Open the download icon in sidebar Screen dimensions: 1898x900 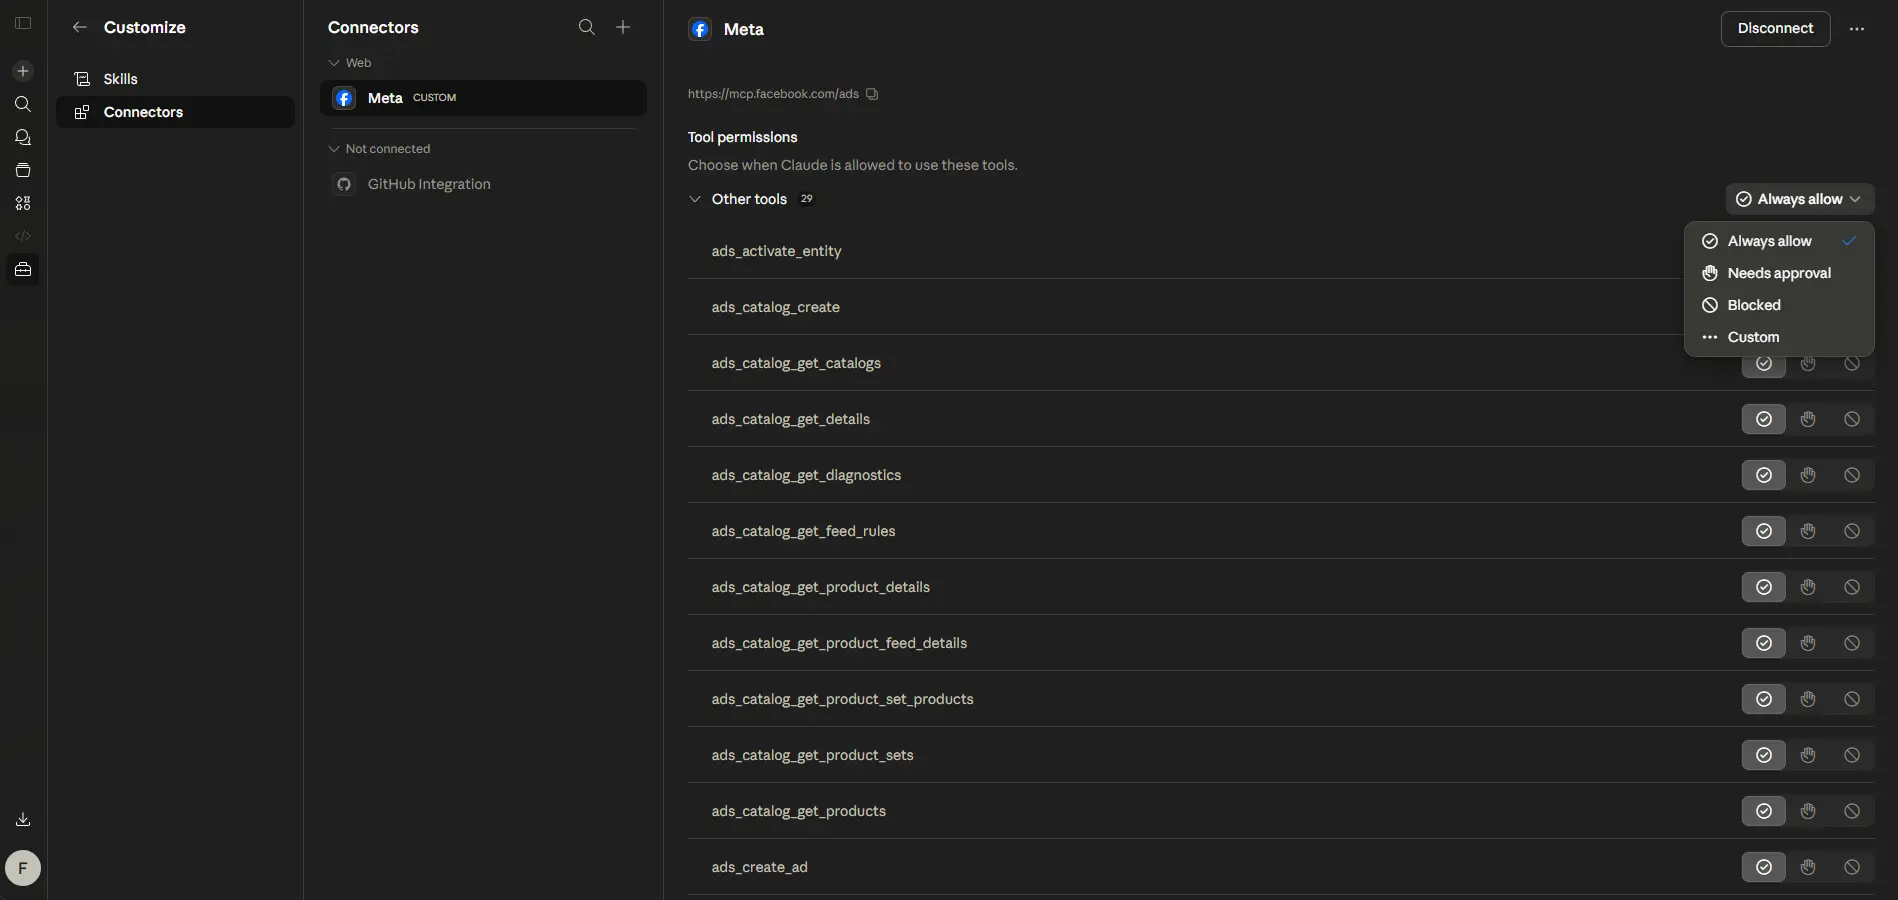(23, 819)
